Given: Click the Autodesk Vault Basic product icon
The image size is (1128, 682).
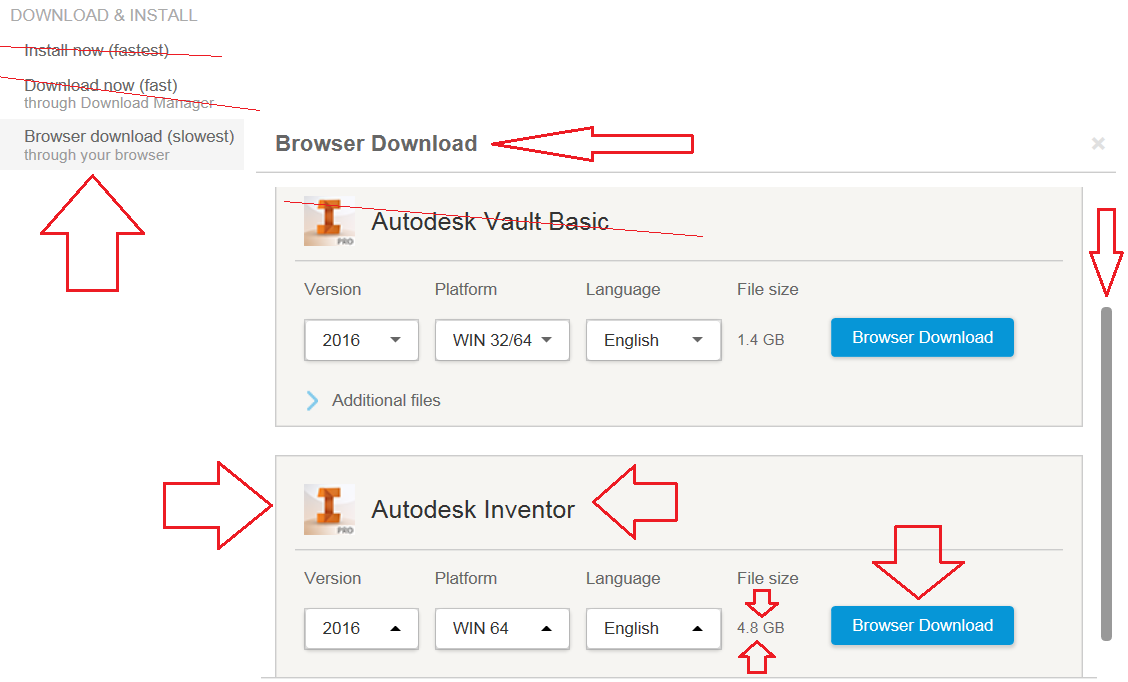Looking at the screenshot, I should point(329,222).
